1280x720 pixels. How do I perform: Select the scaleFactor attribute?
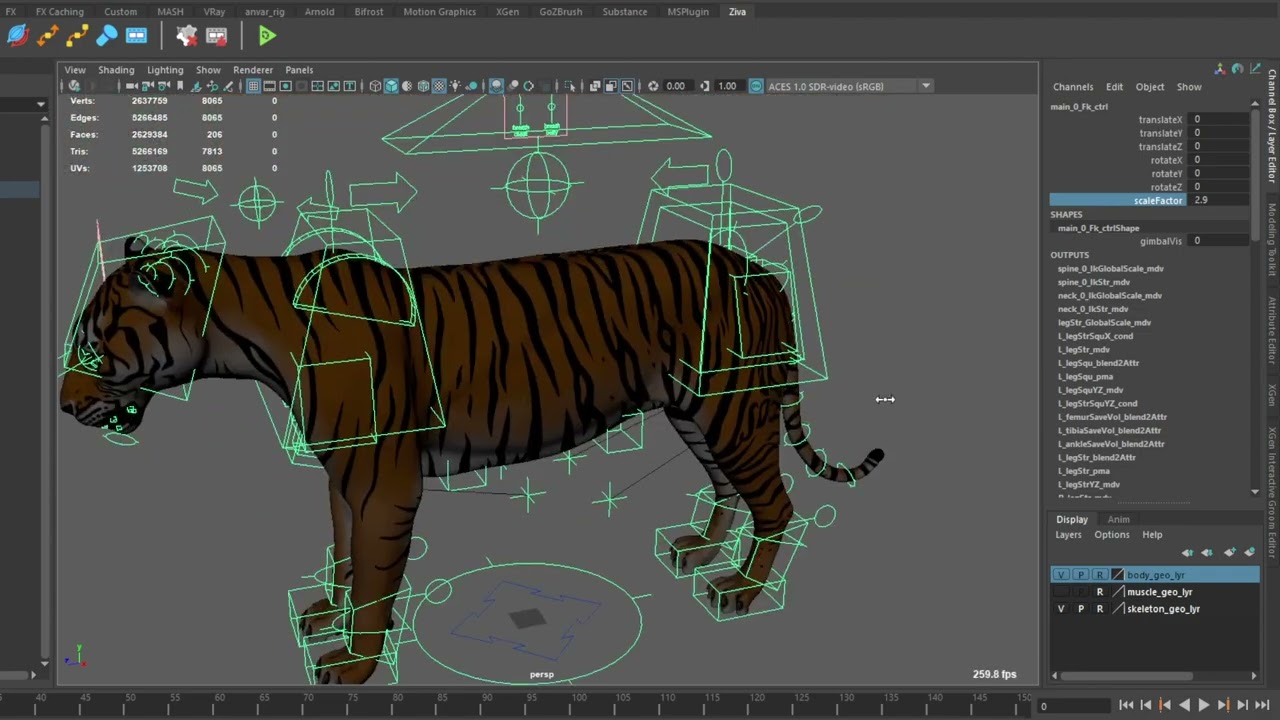[1158, 200]
